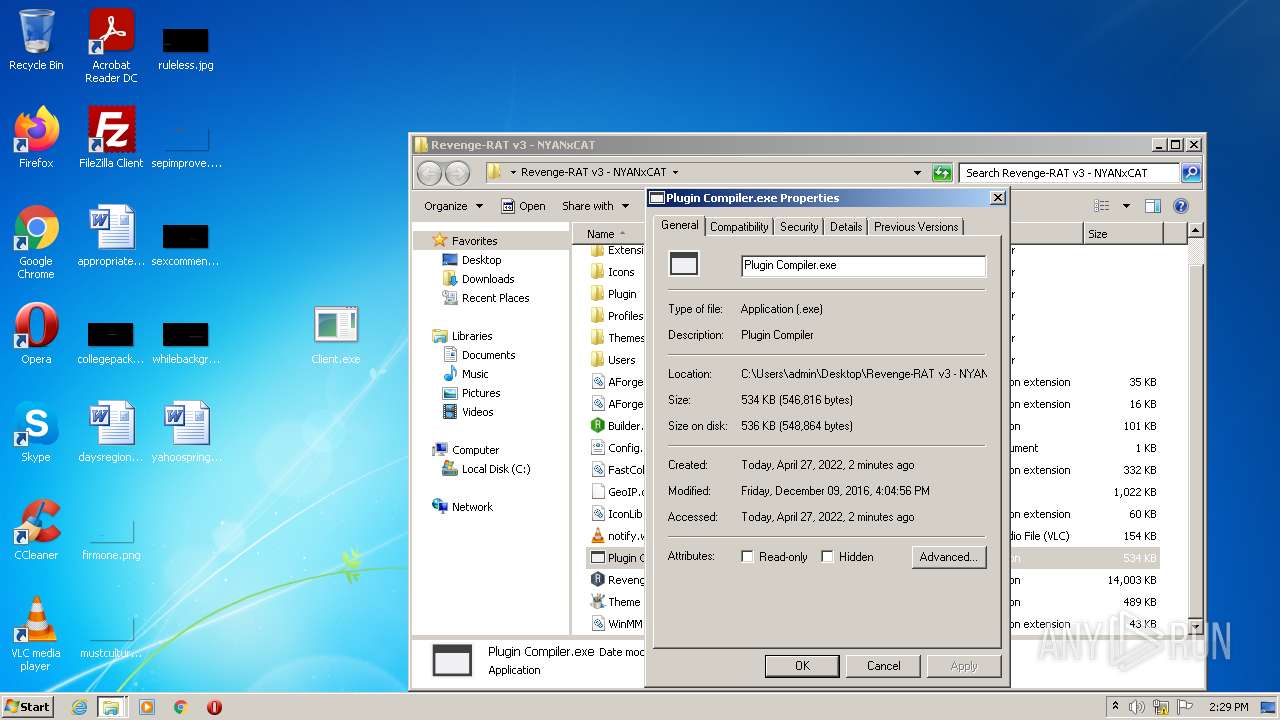Click the Advanced... attributes button
The height and width of the screenshot is (720, 1280).
point(948,557)
